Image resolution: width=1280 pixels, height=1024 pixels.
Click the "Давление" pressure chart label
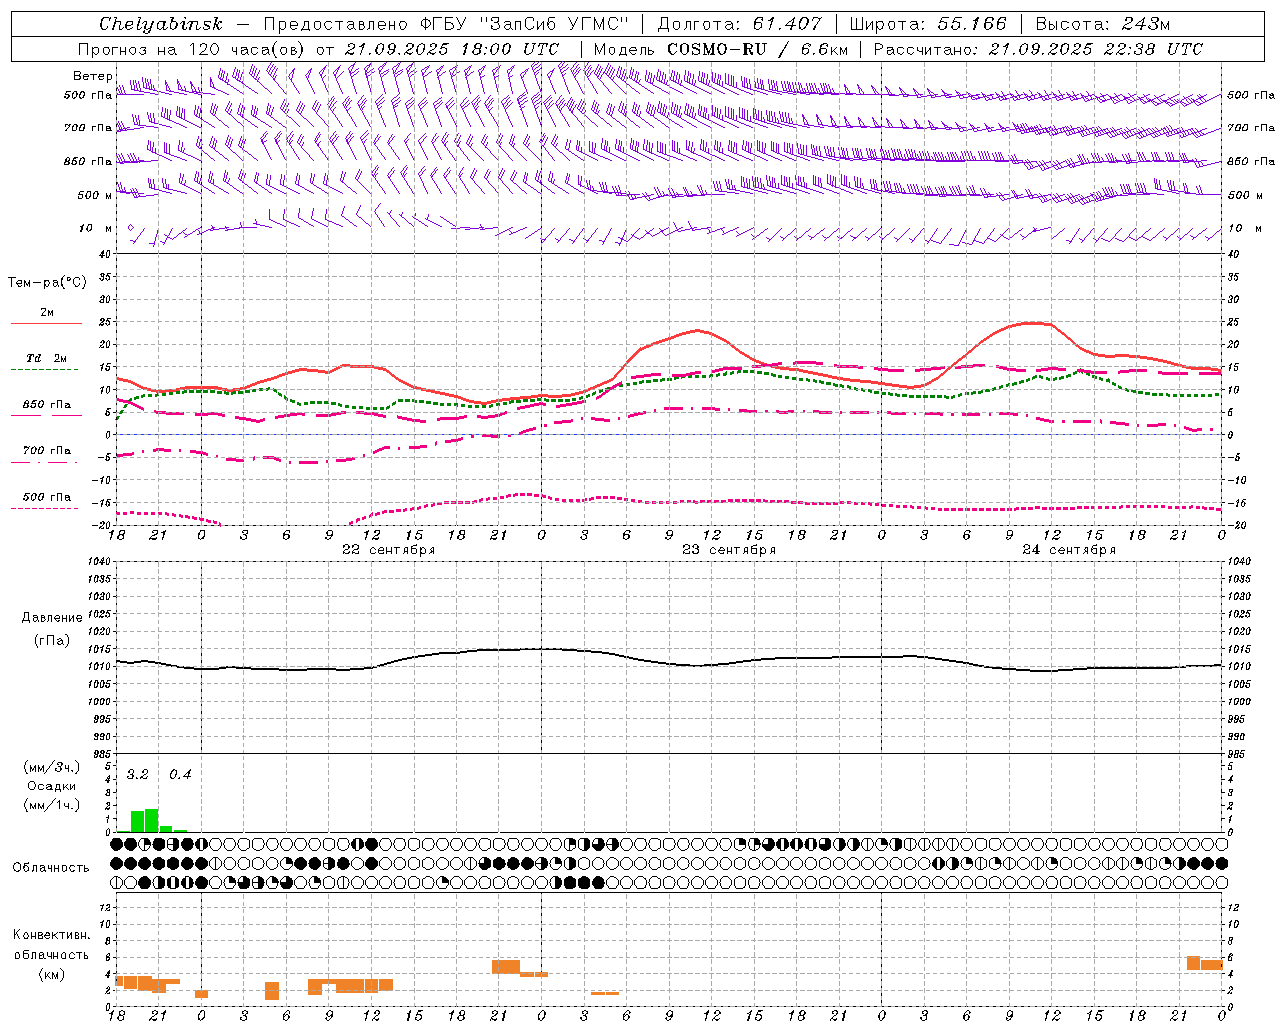point(52,618)
